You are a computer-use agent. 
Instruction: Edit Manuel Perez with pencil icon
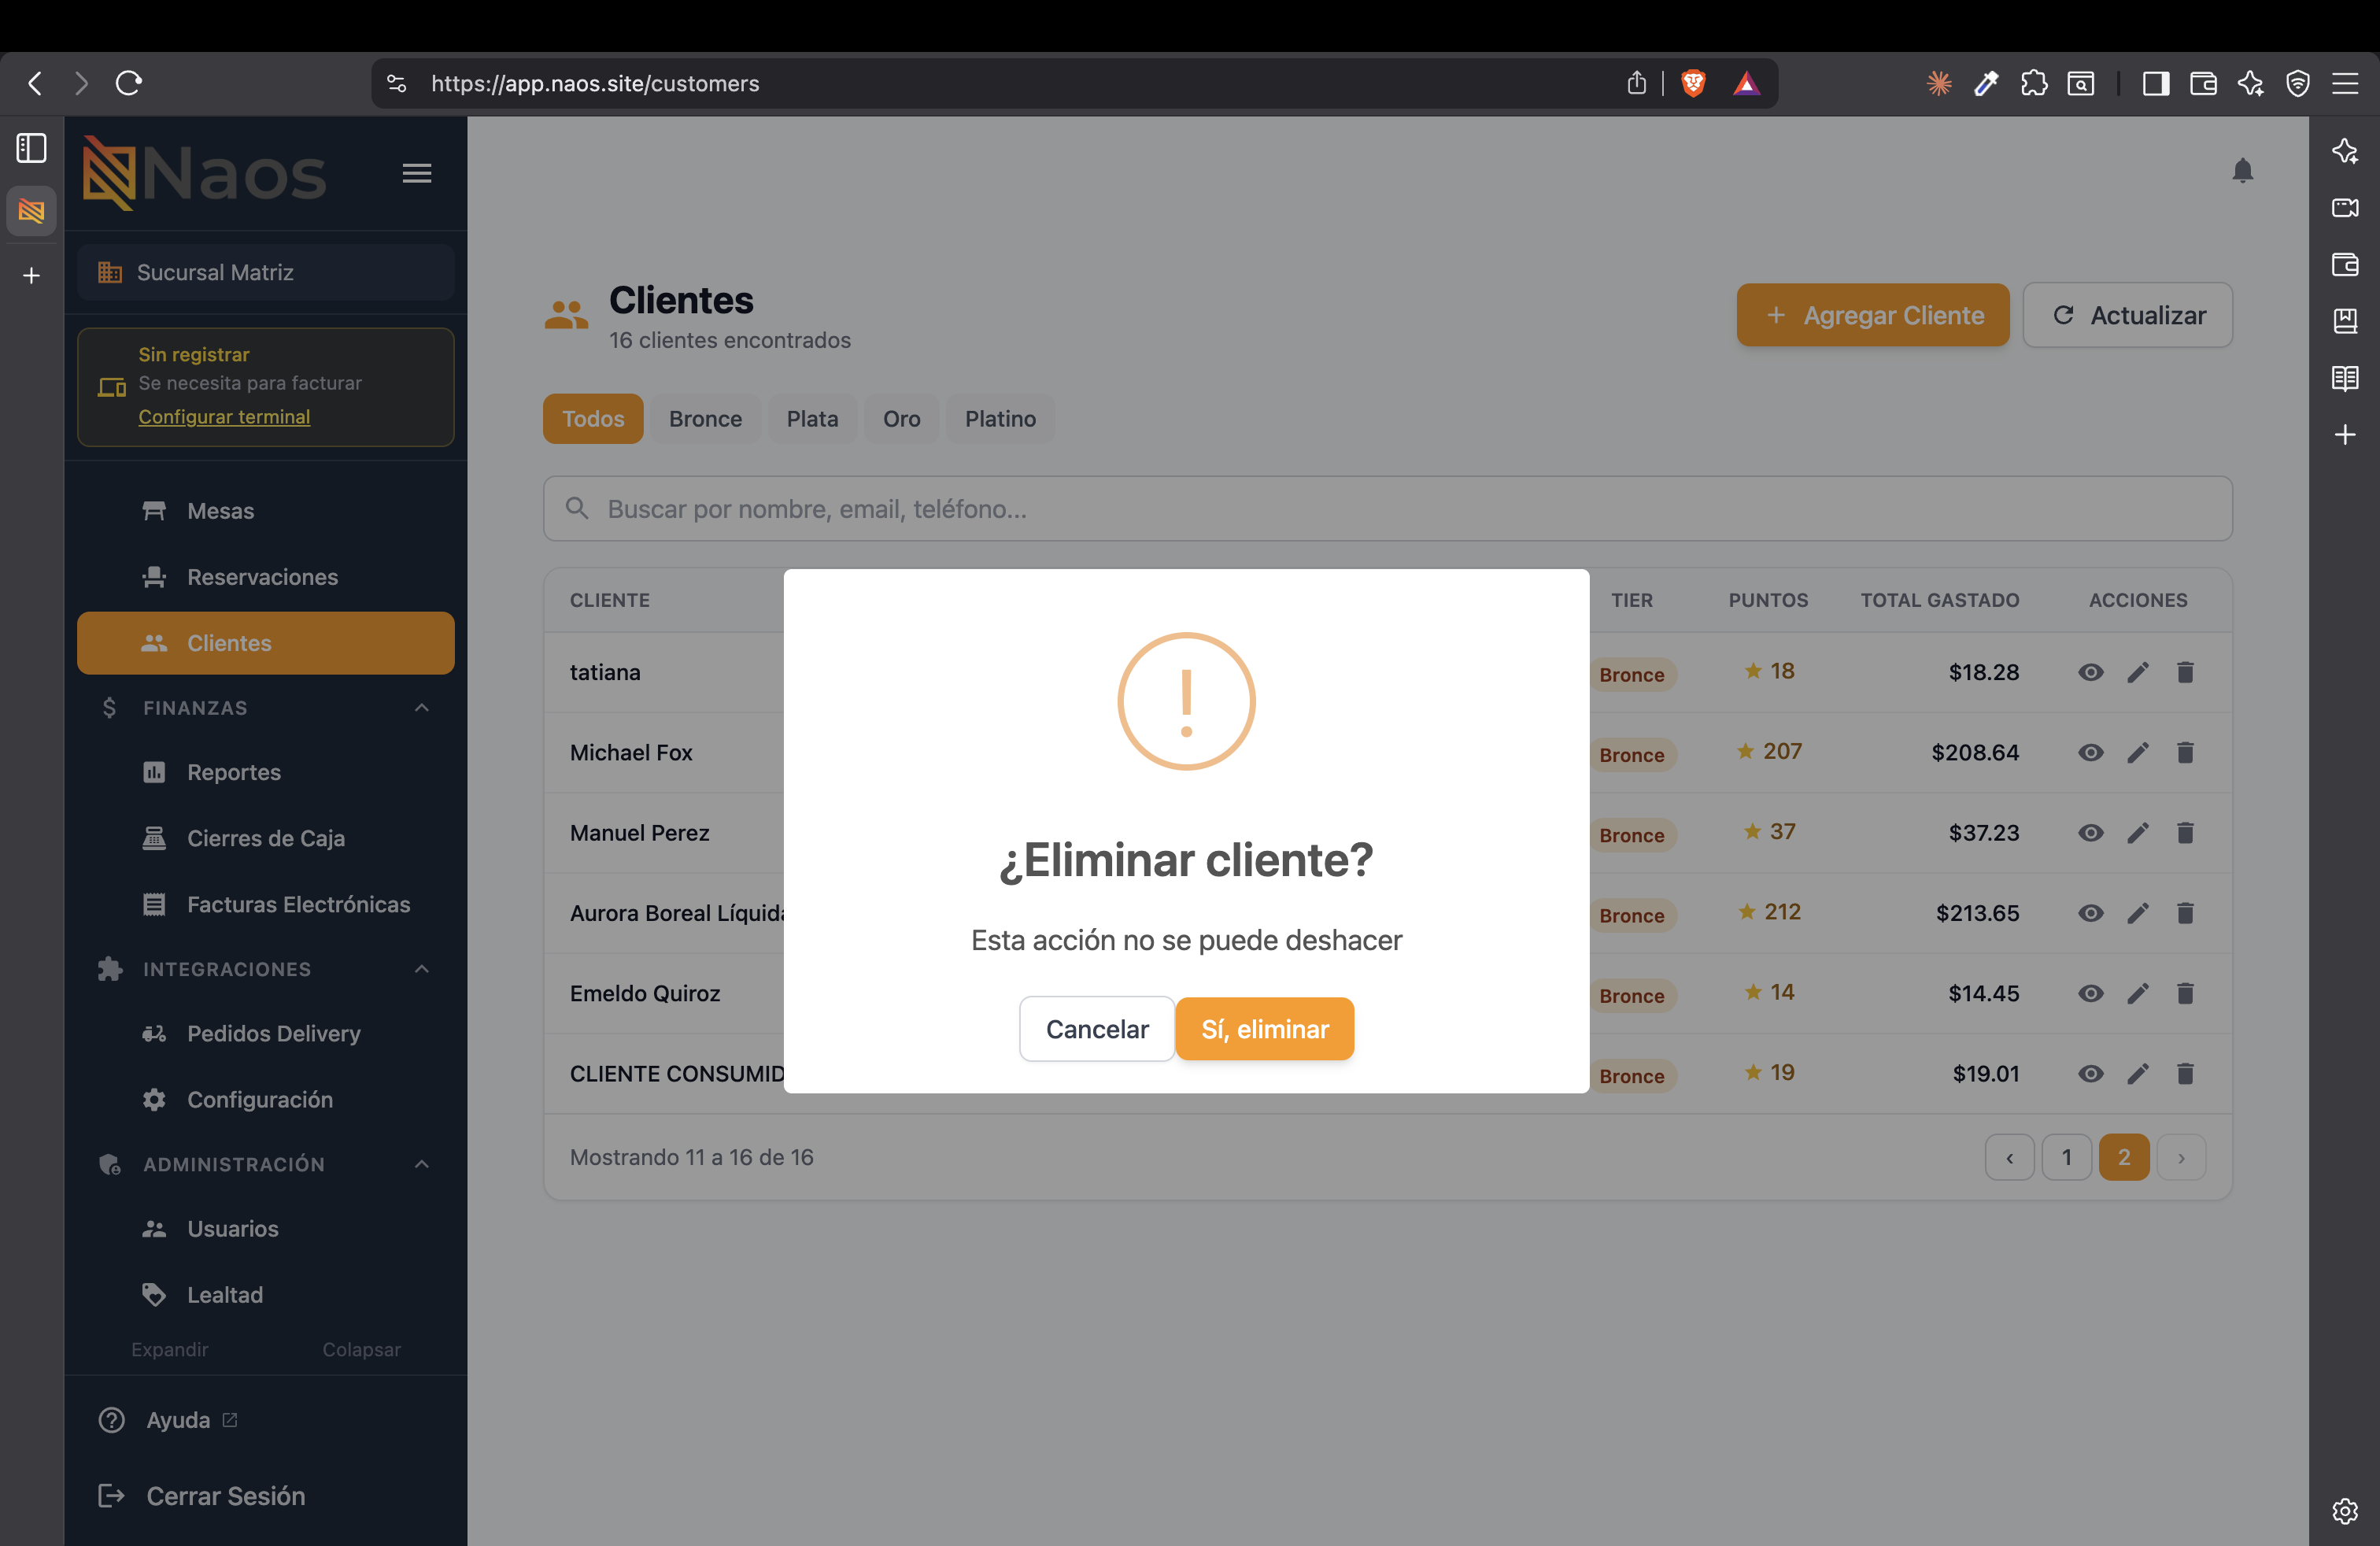click(x=2137, y=833)
